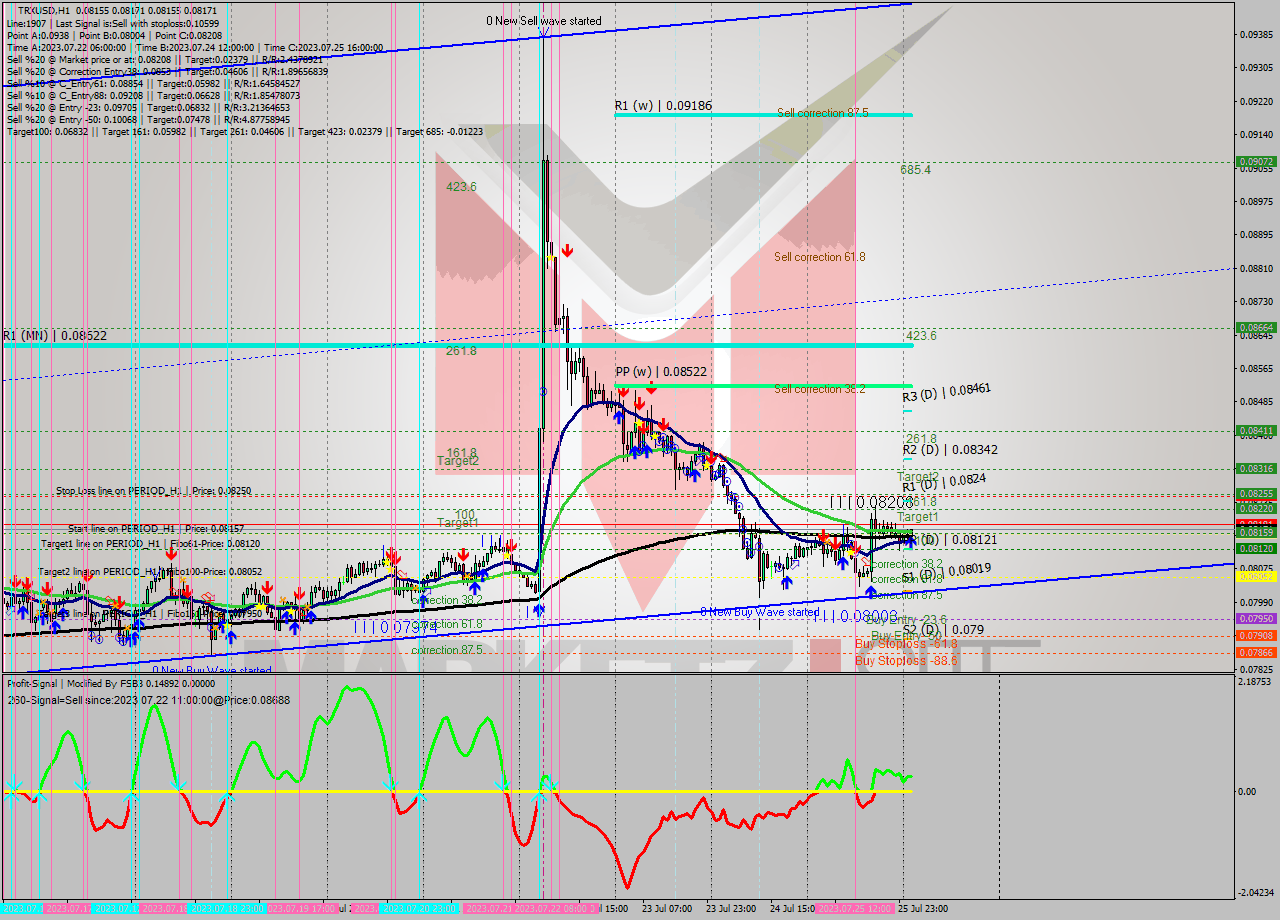Click the yellow signal square beneath the spike candle

click(550, 257)
